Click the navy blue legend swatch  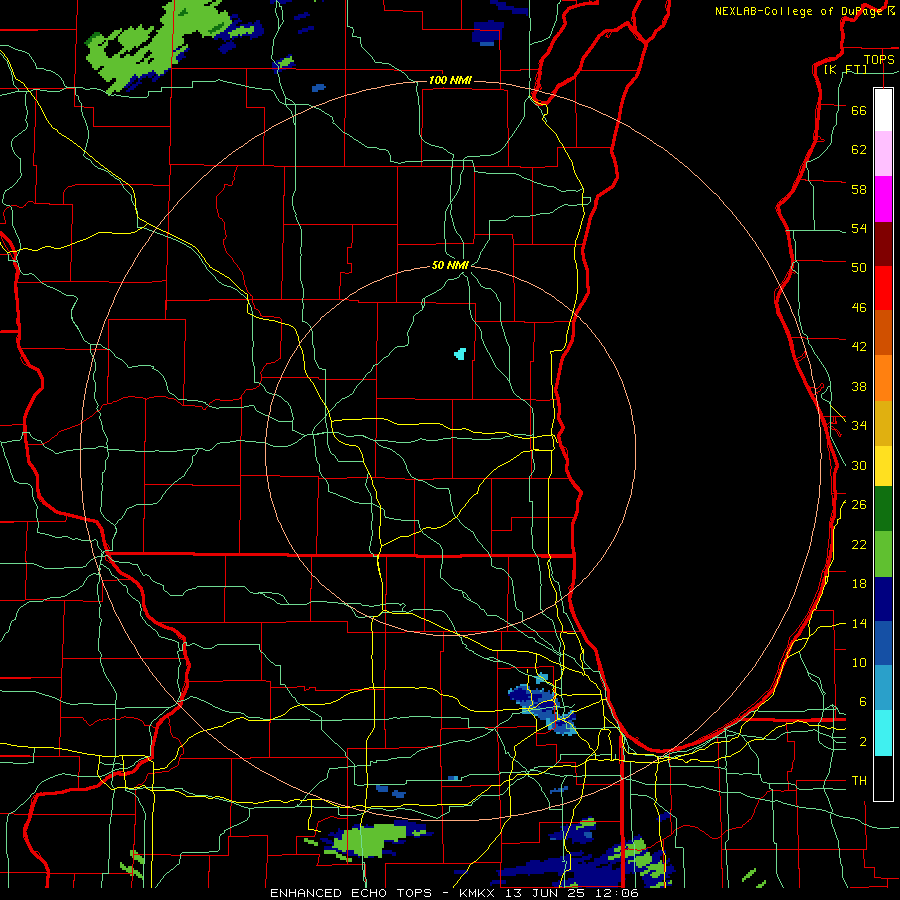pyautogui.click(x=883, y=599)
